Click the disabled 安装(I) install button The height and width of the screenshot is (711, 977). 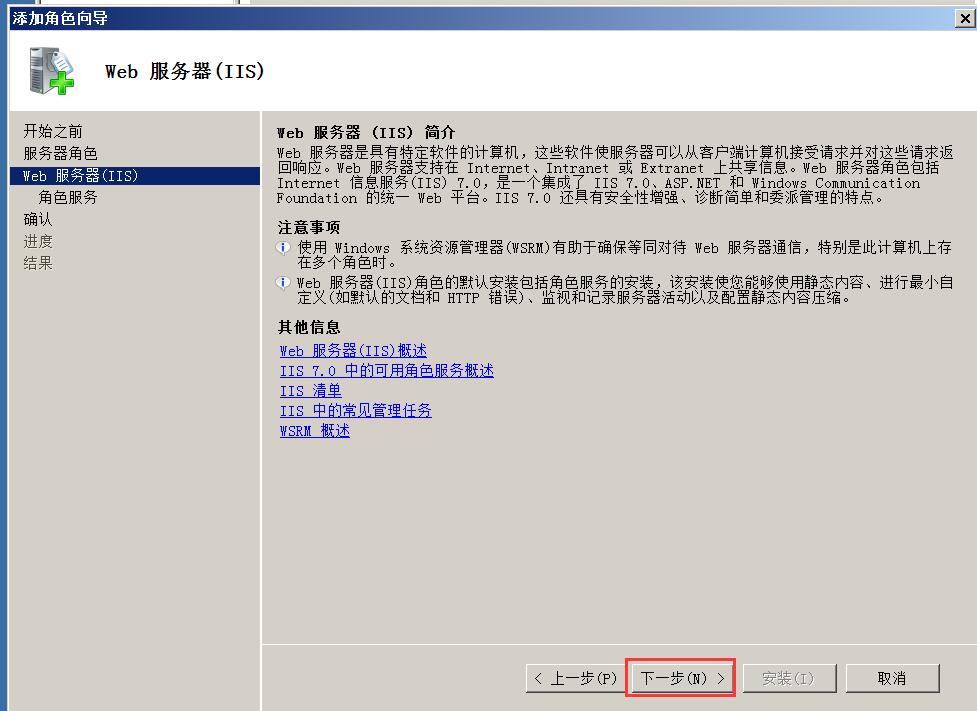tap(789, 678)
